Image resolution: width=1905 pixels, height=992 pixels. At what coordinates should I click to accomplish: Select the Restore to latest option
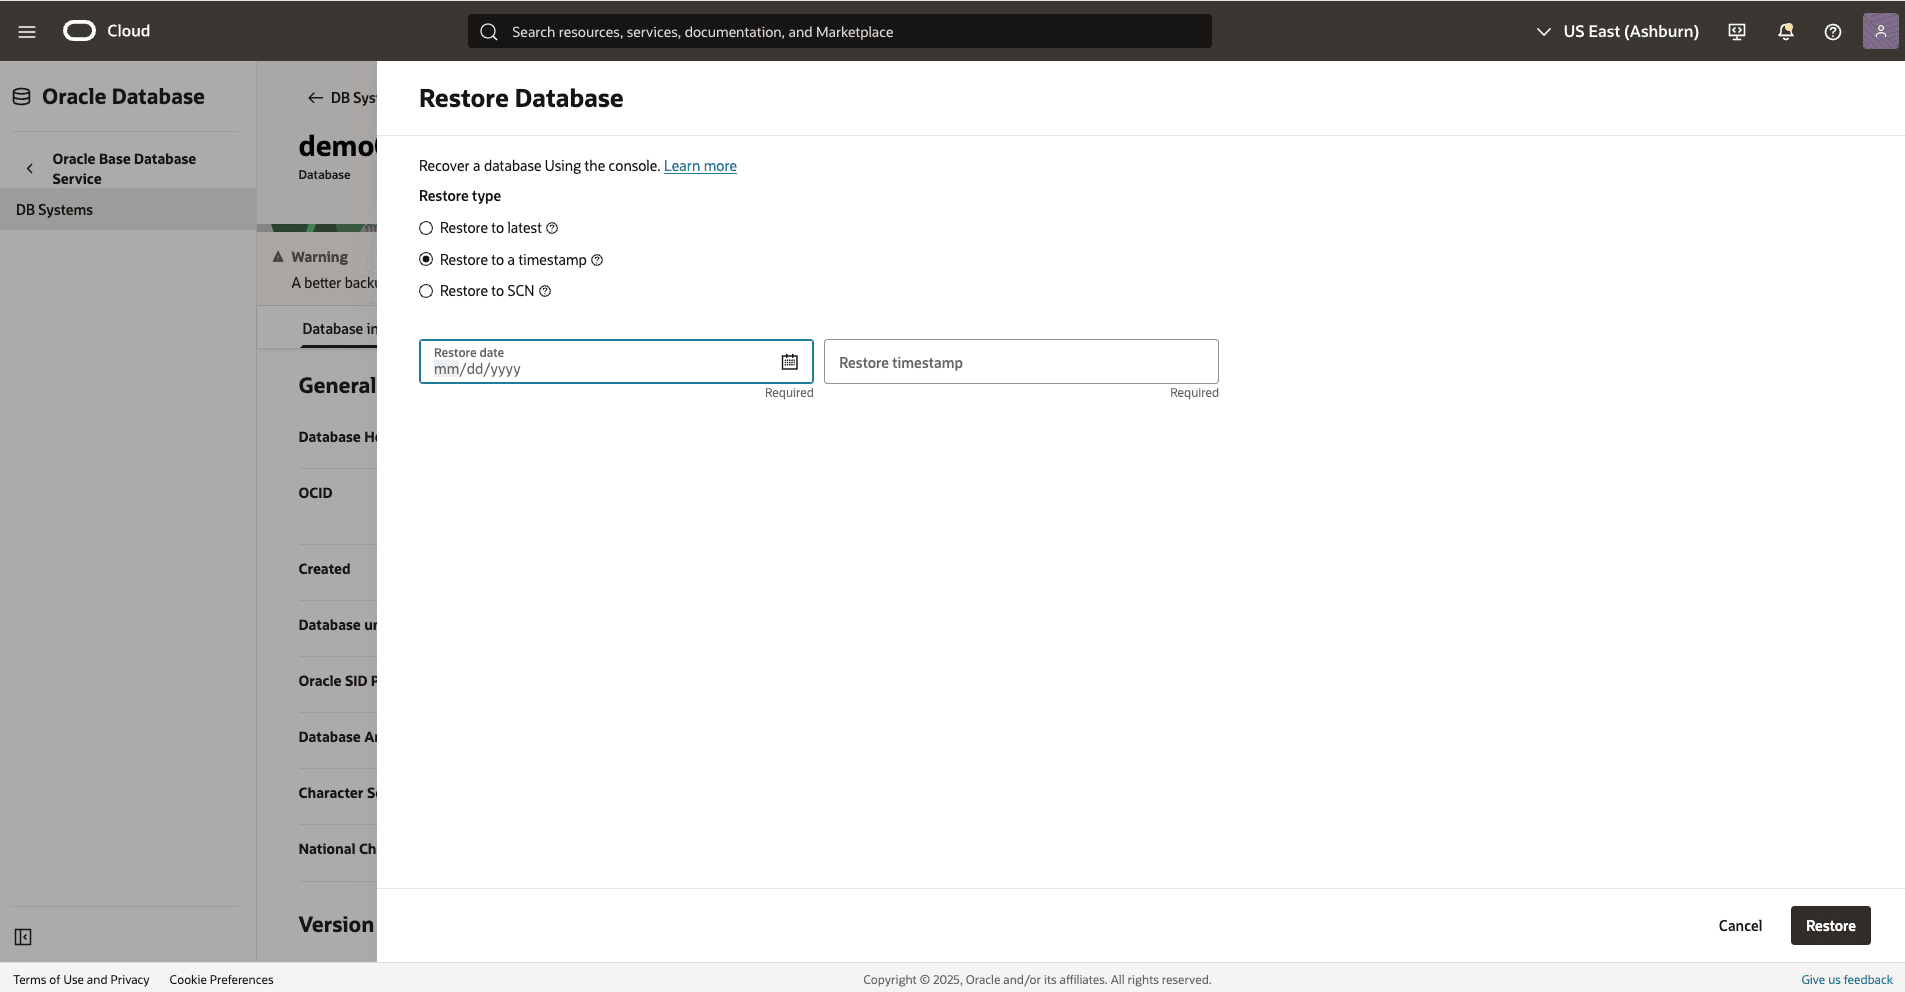[x=426, y=228]
